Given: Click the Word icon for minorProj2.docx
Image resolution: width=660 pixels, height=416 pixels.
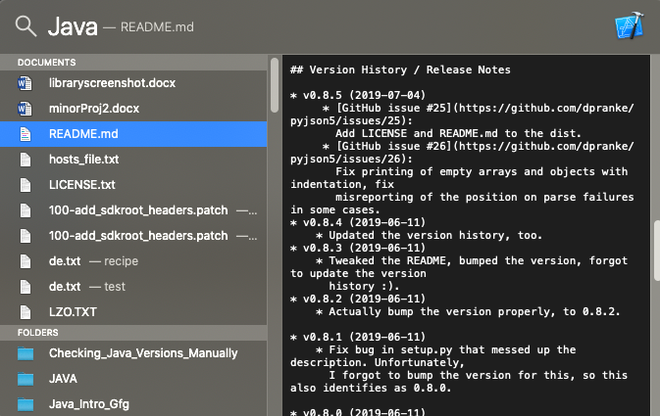Looking at the screenshot, I should [x=25, y=109].
